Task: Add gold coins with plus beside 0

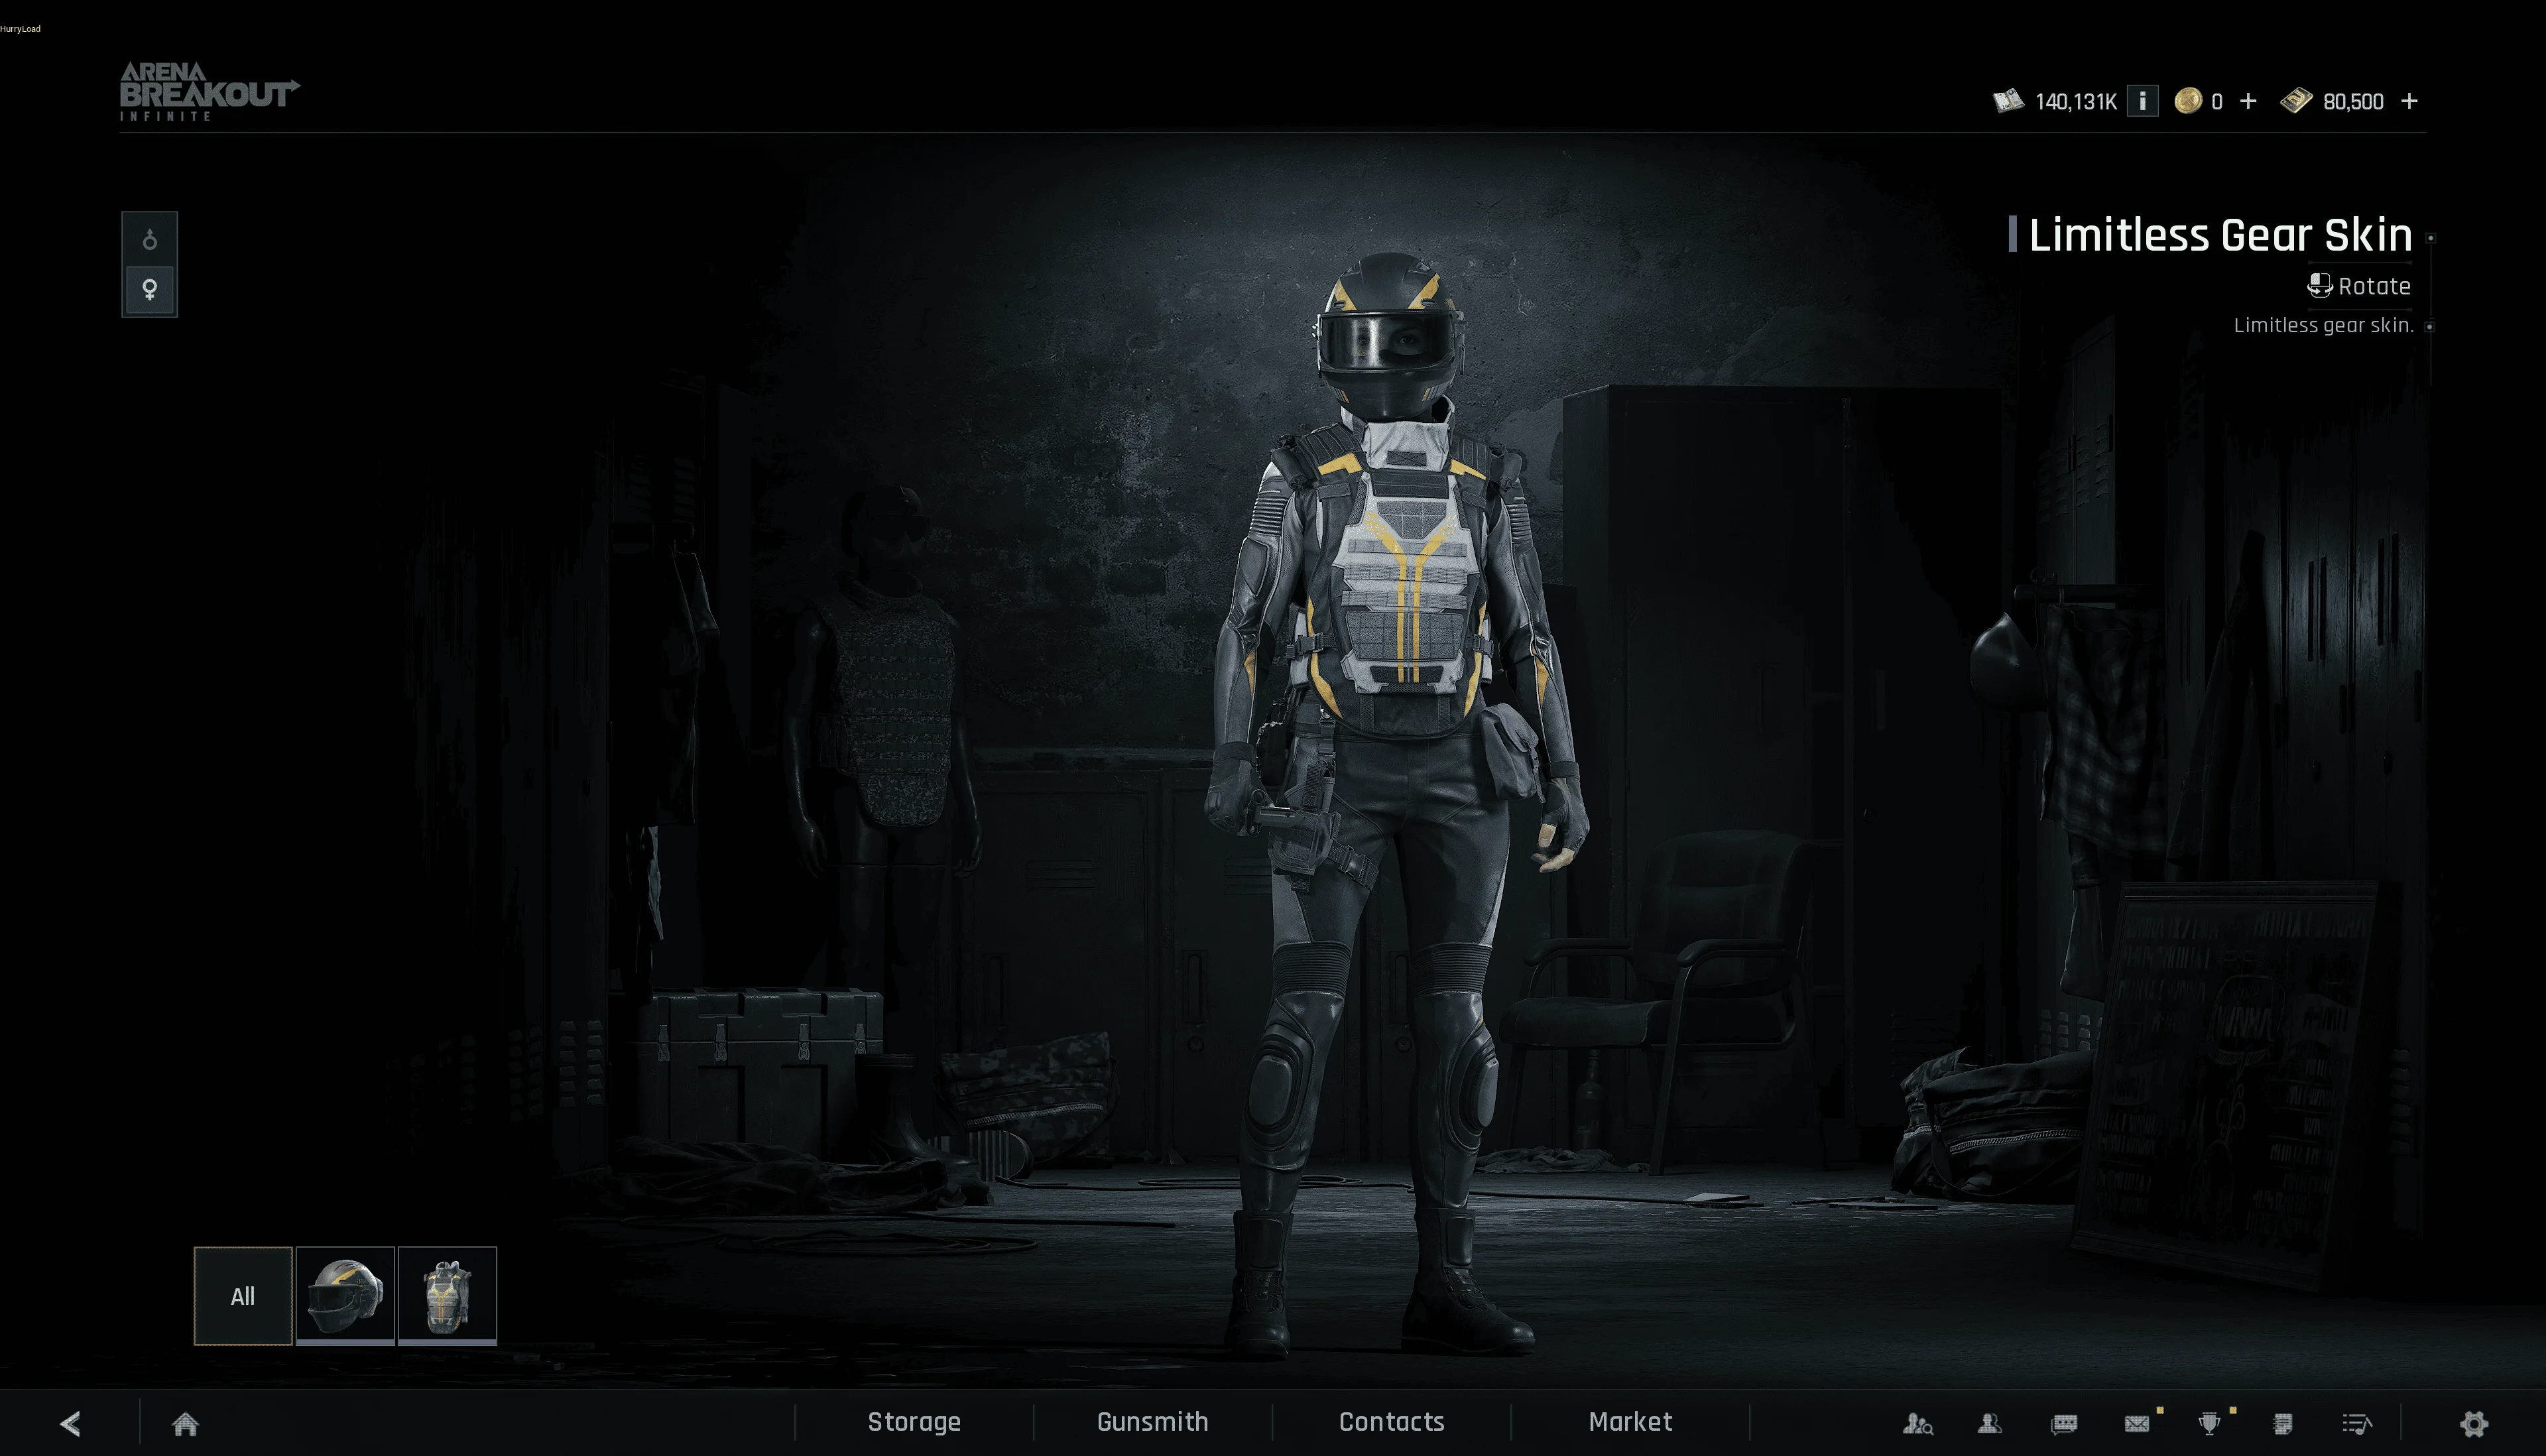Action: pos(2248,101)
